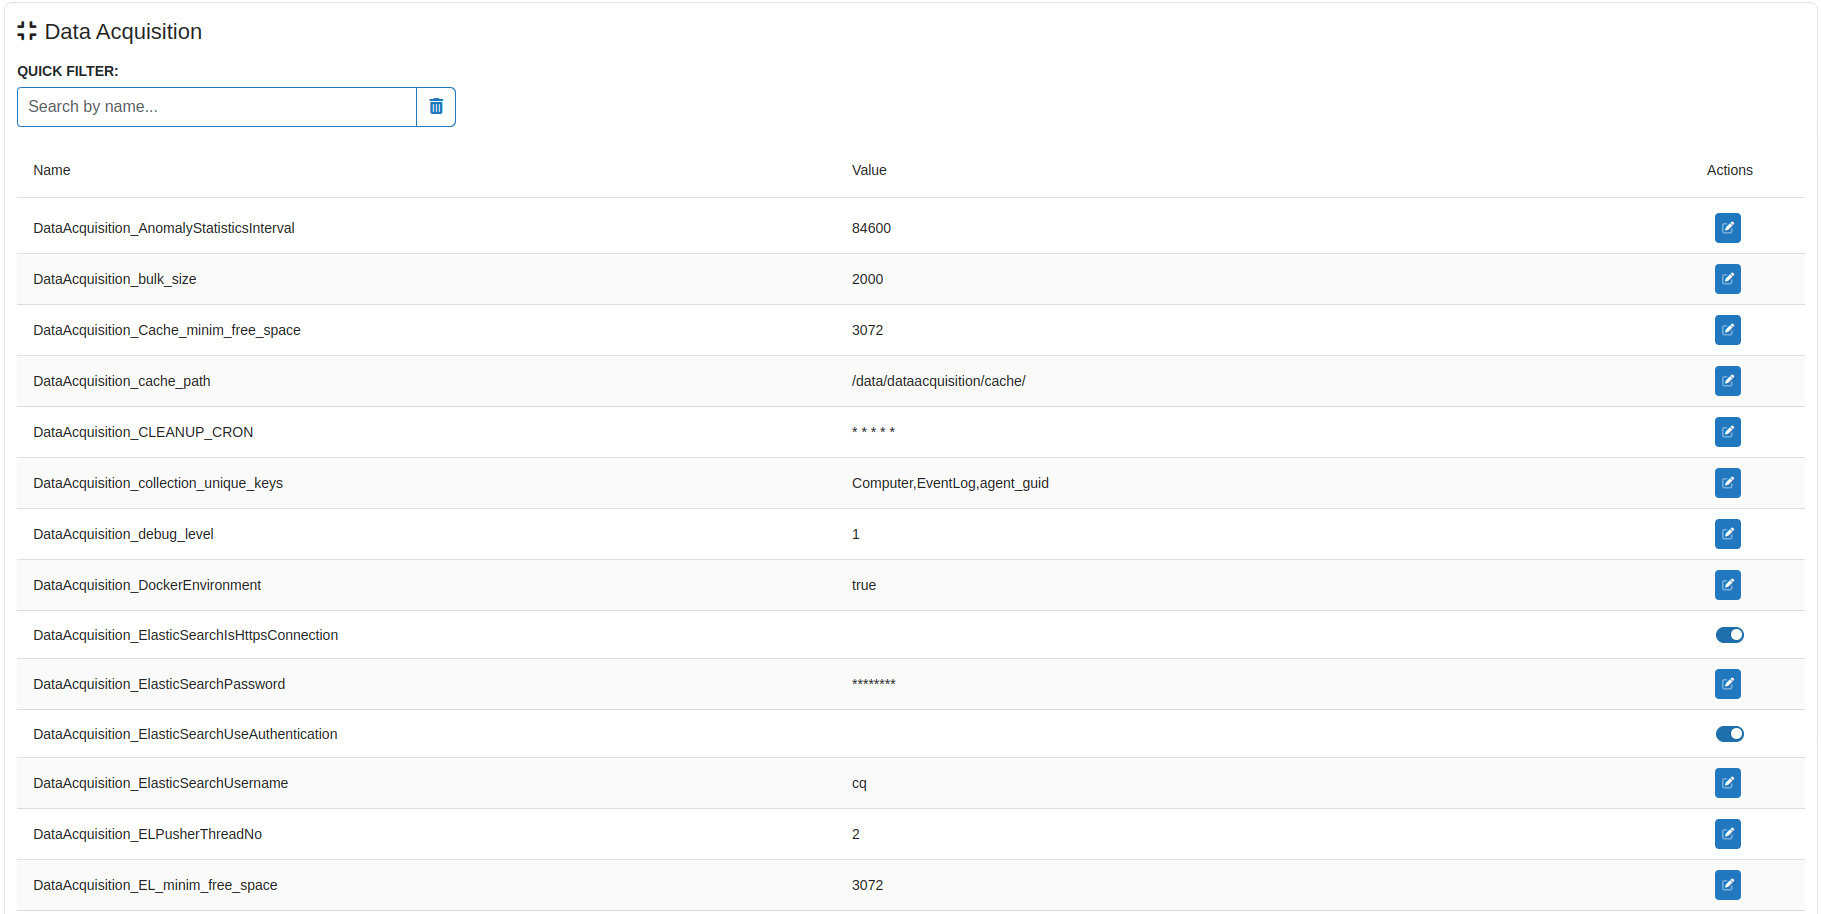Edit DataAcquisition_DockerEnvironment value

point(1727,585)
